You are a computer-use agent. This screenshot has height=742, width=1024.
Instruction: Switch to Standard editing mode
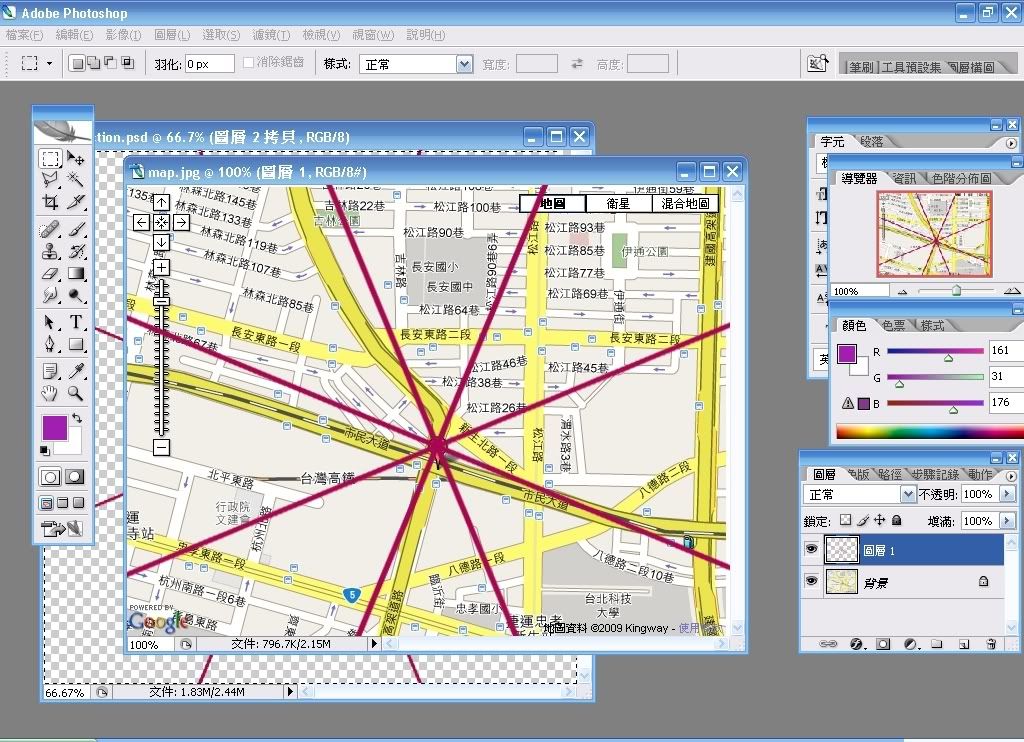click(x=50, y=476)
